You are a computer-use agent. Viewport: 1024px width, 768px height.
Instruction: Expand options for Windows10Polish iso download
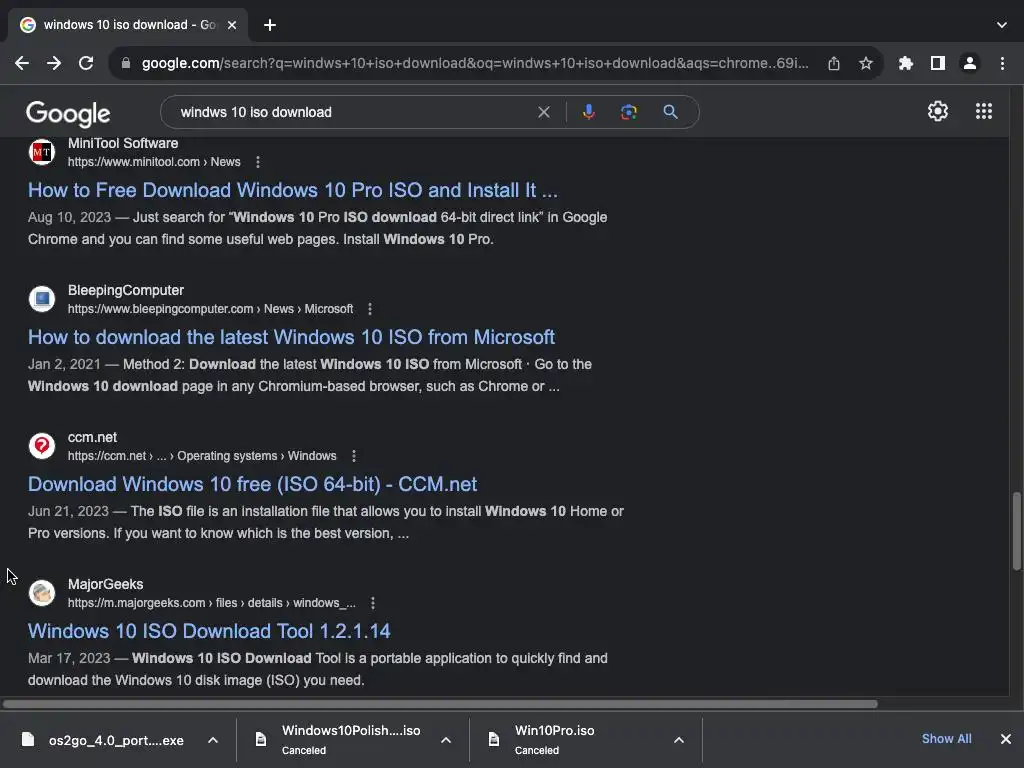point(446,740)
